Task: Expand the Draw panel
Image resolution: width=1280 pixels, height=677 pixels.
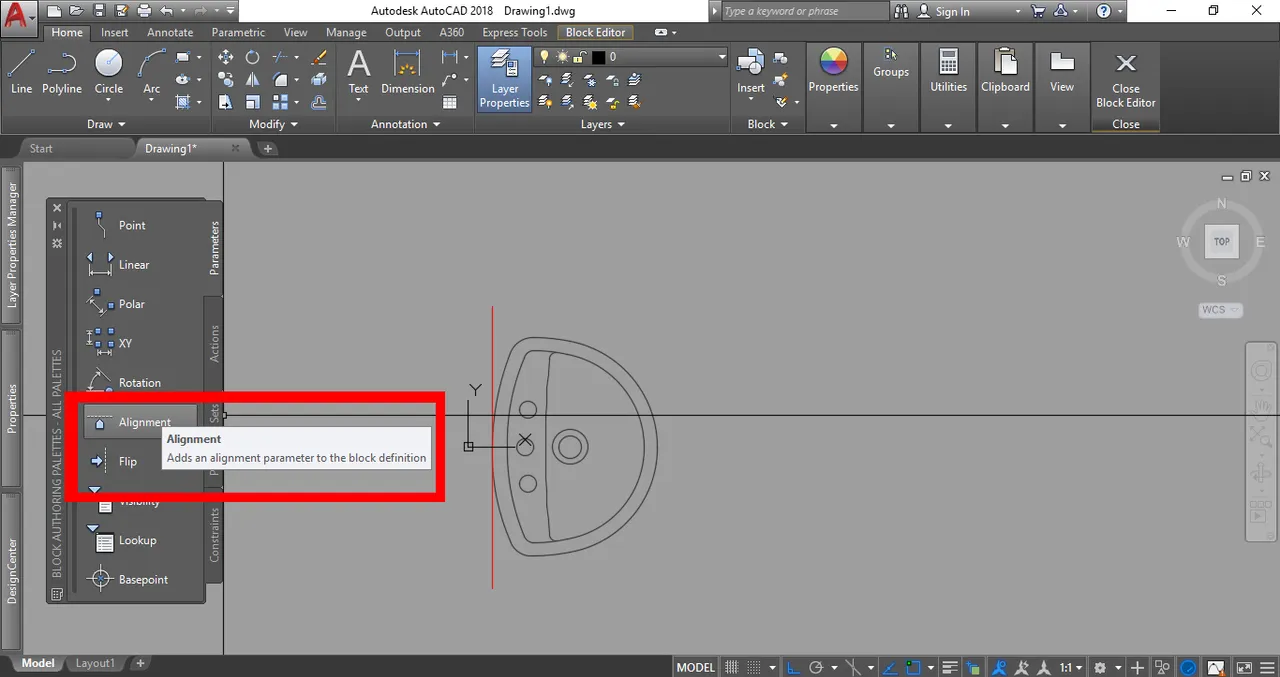Action: (106, 124)
